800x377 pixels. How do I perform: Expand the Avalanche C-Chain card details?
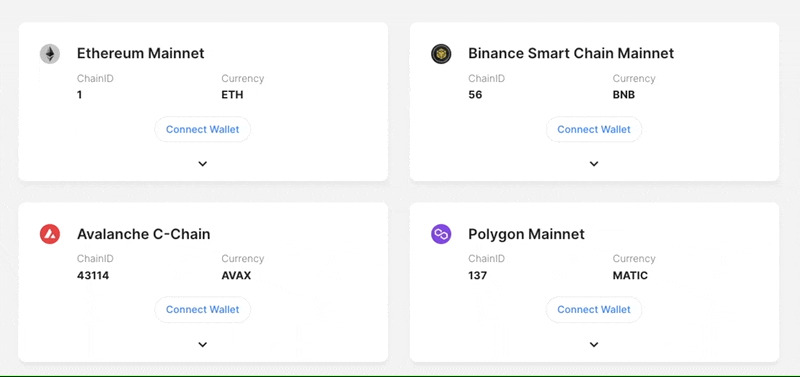203,344
